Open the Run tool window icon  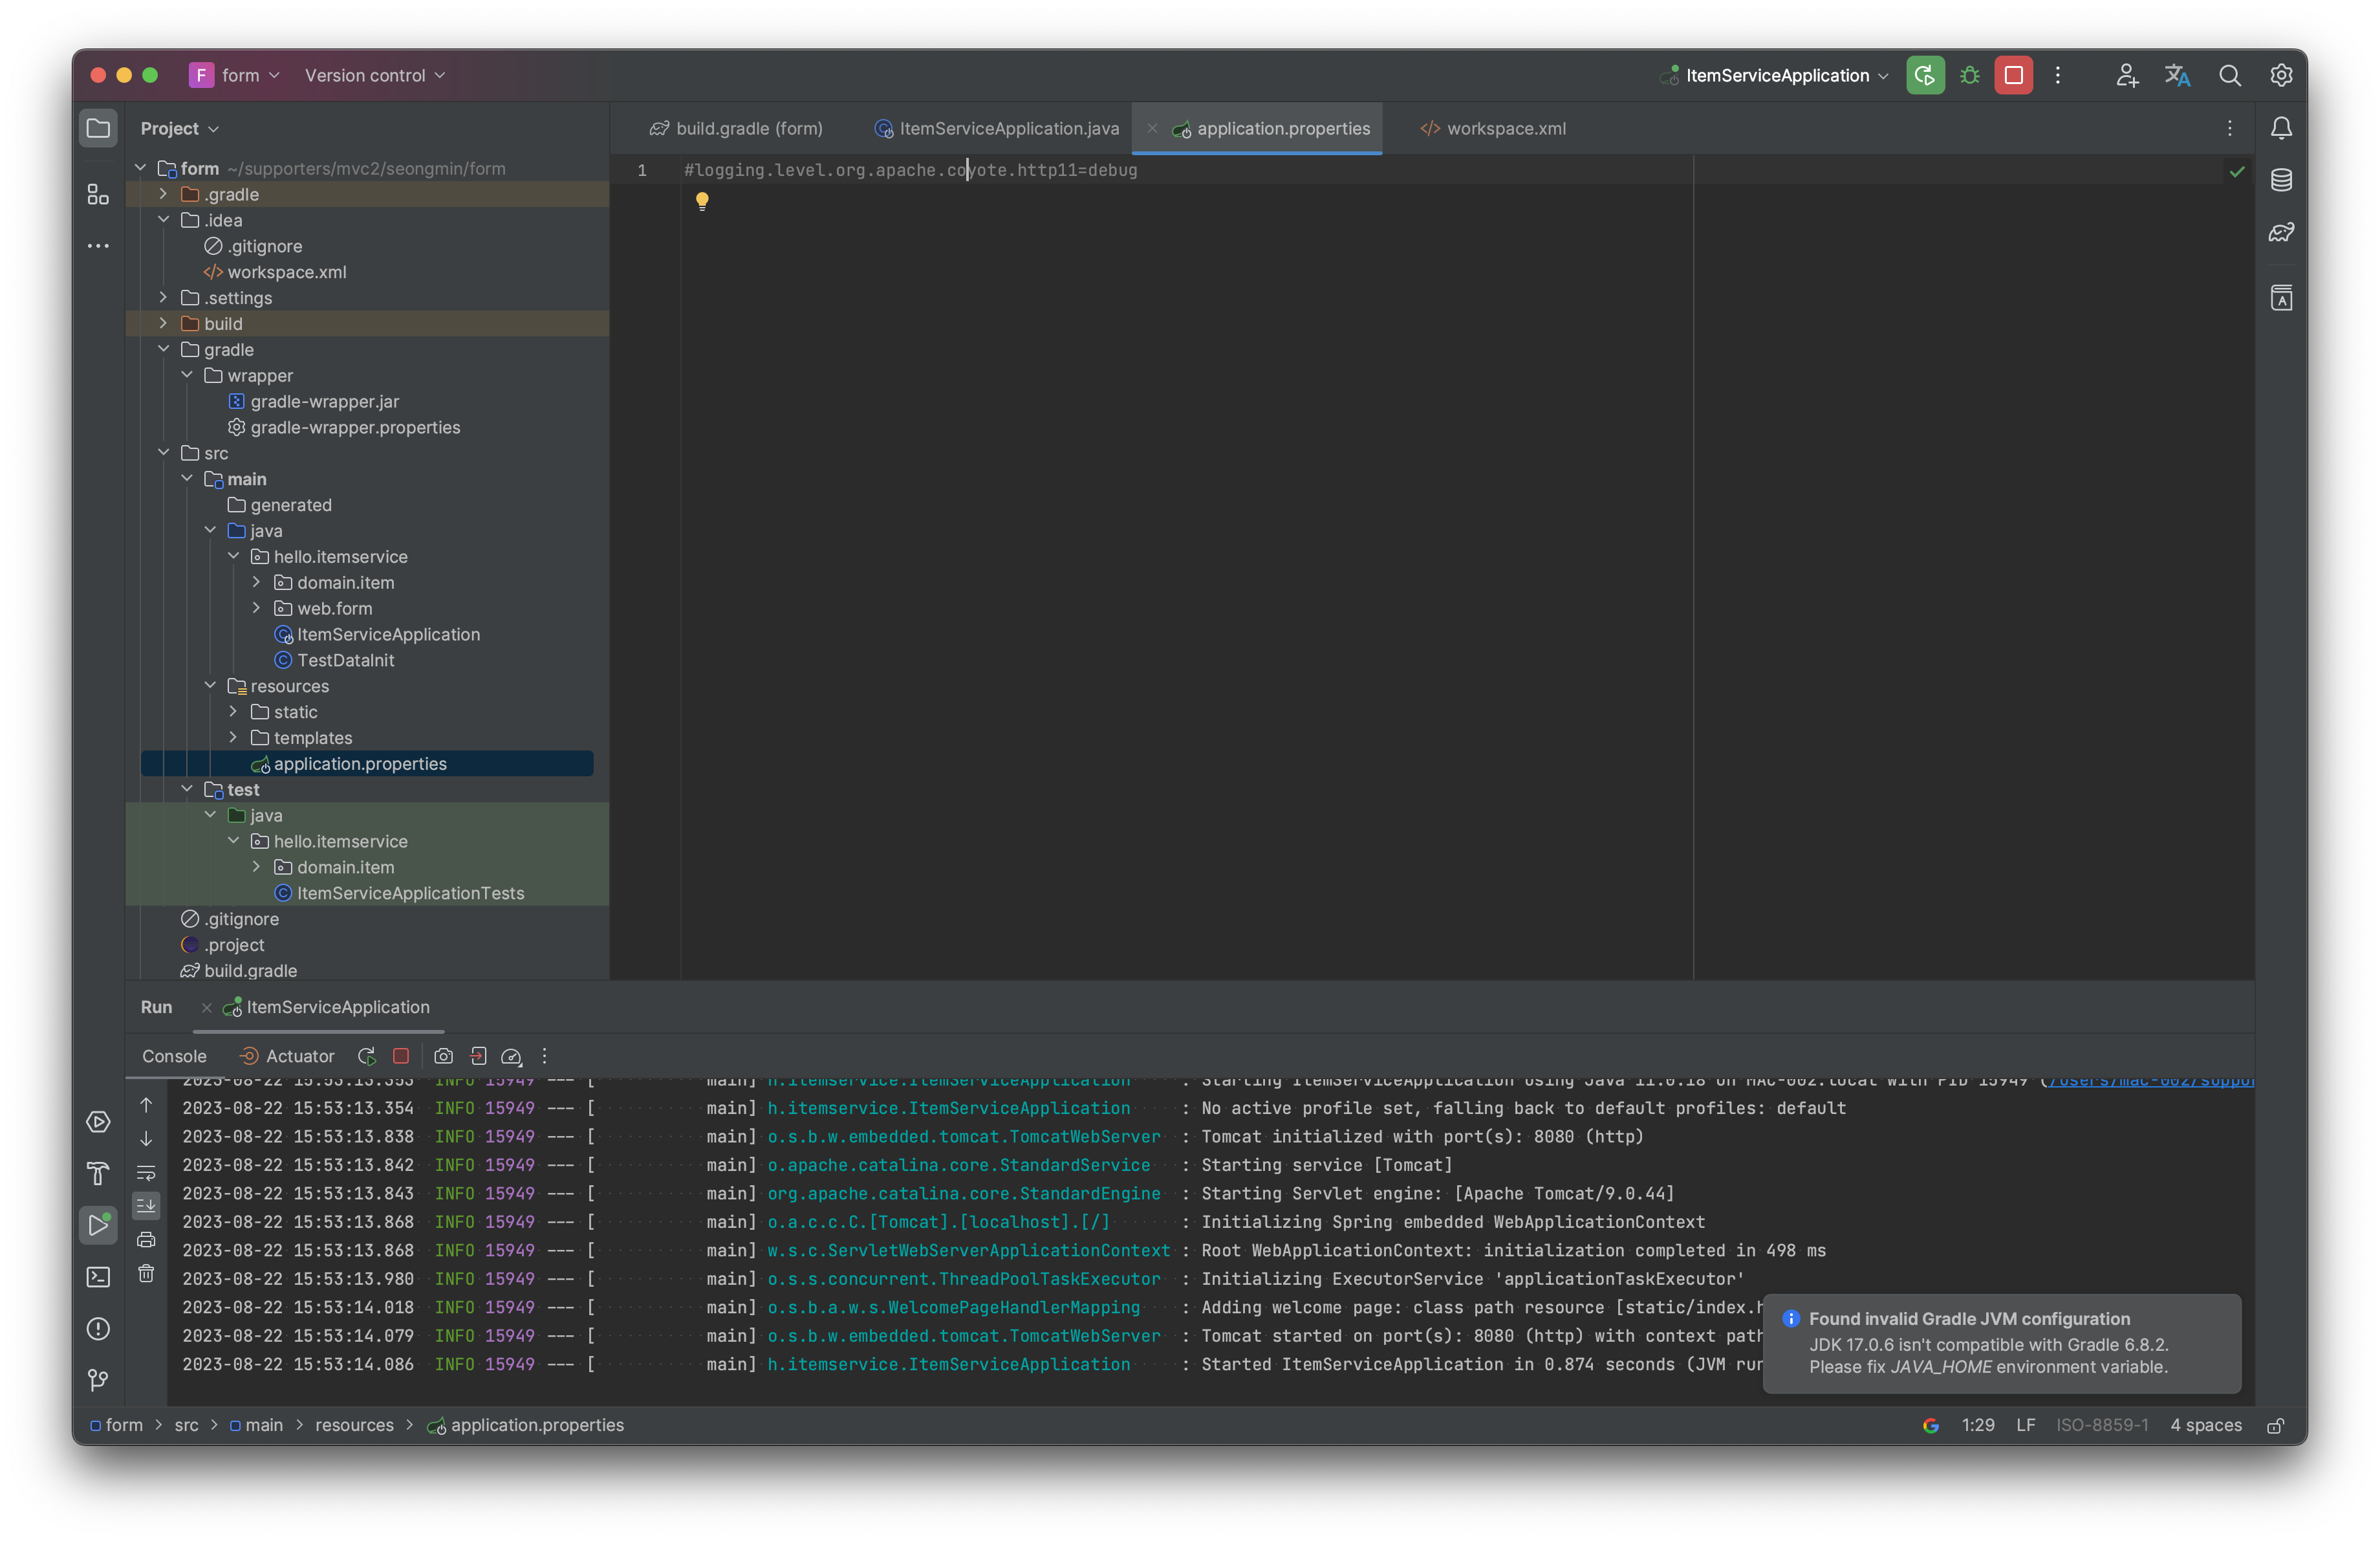pos(98,1225)
